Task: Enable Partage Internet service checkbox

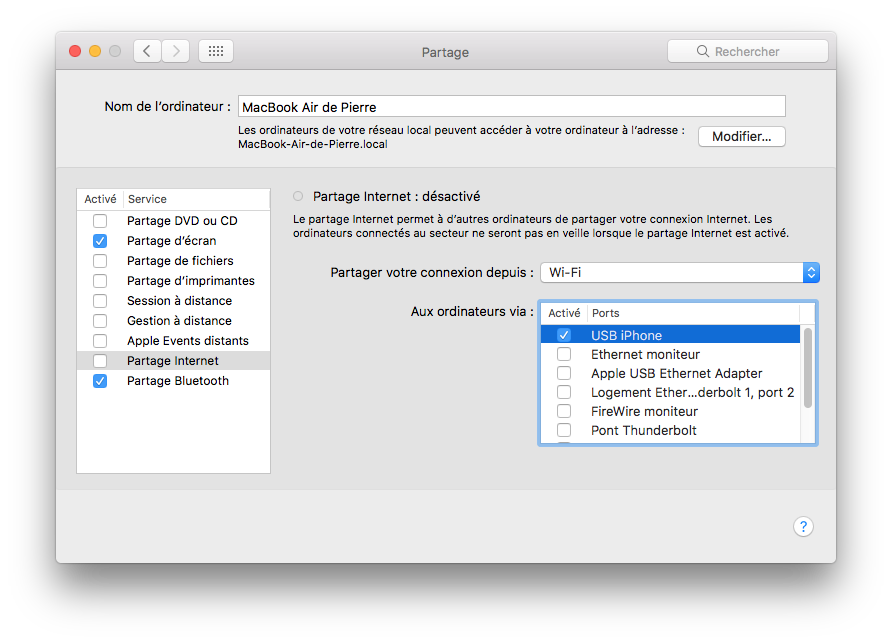Action: click(x=100, y=360)
